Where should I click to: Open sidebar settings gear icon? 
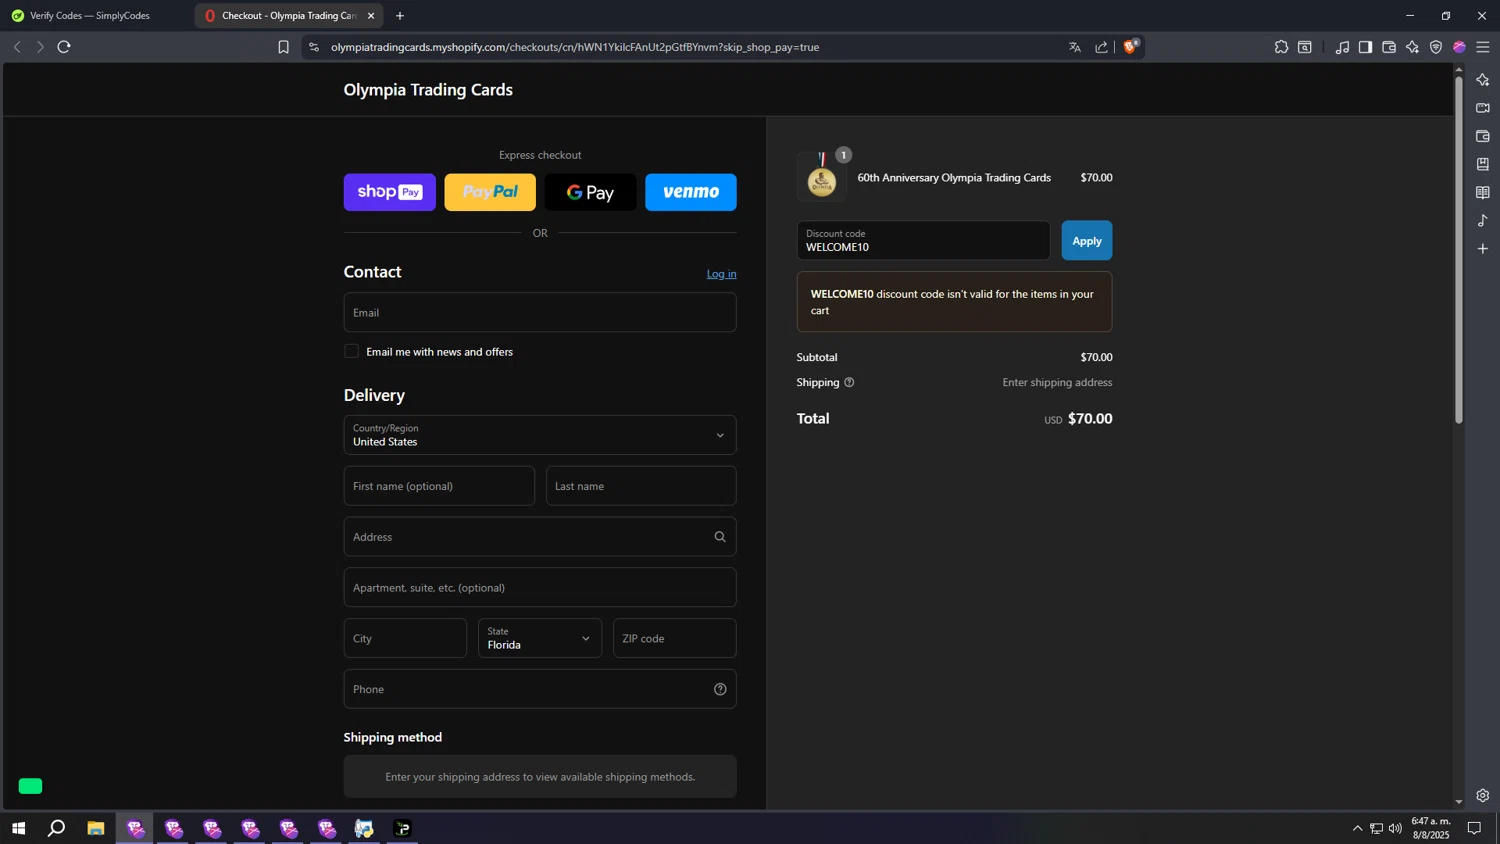1482,796
